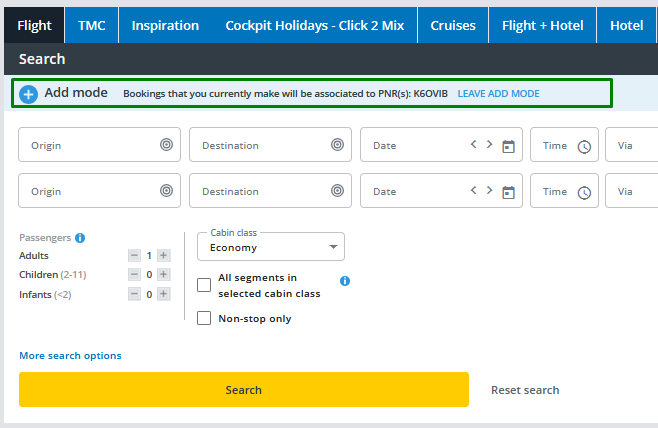Open calendar picker in first Date field
Viewport: 658px width, 428px height.
point(508,146)
